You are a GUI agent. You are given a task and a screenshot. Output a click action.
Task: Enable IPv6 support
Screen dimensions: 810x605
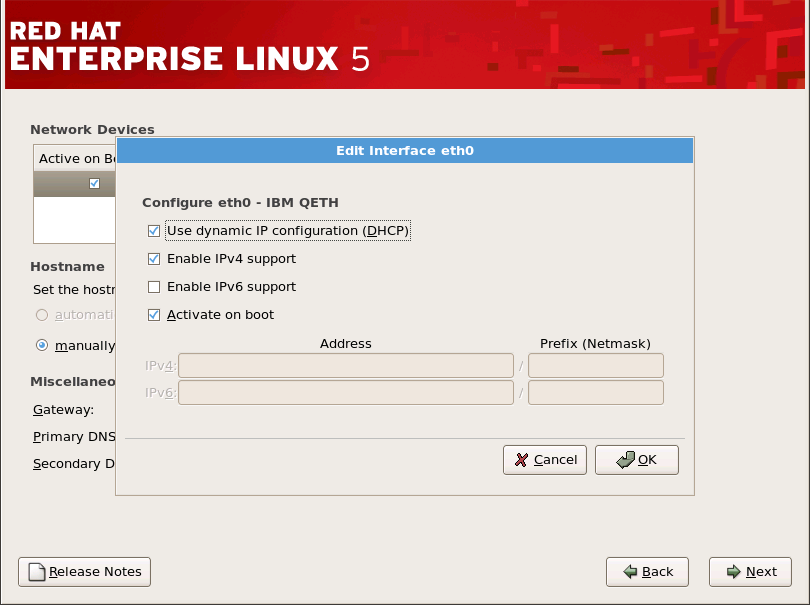[x=154, y=287]
